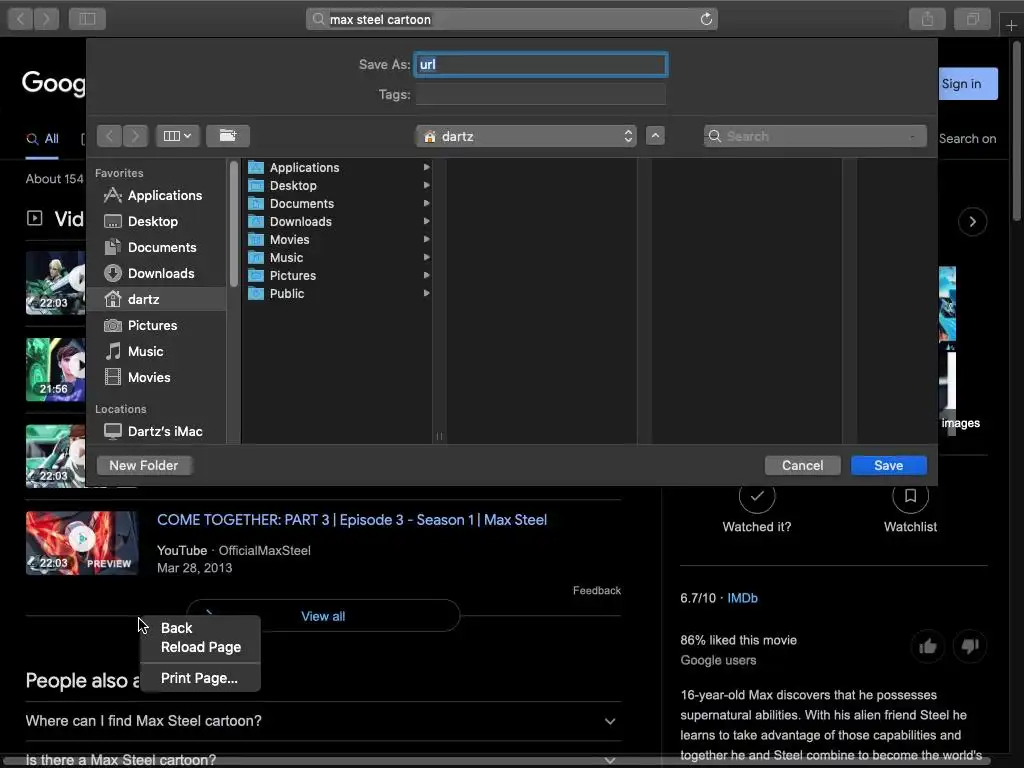The width and height of the screenshot is (1024, 768).
Task: Select Pictures in Favorites sidebar
Action: 155,325
